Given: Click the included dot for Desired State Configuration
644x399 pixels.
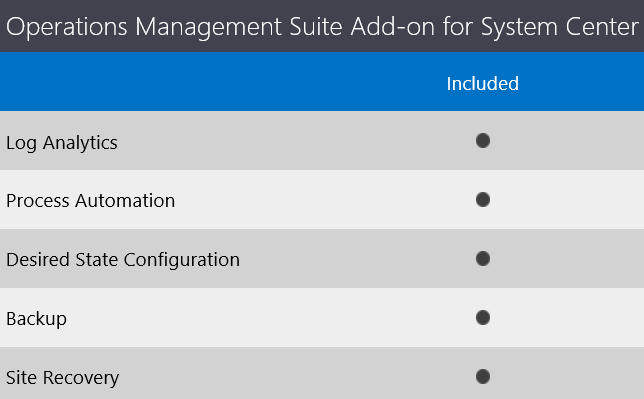Looking at the screenshot, I should click(483, 258).
